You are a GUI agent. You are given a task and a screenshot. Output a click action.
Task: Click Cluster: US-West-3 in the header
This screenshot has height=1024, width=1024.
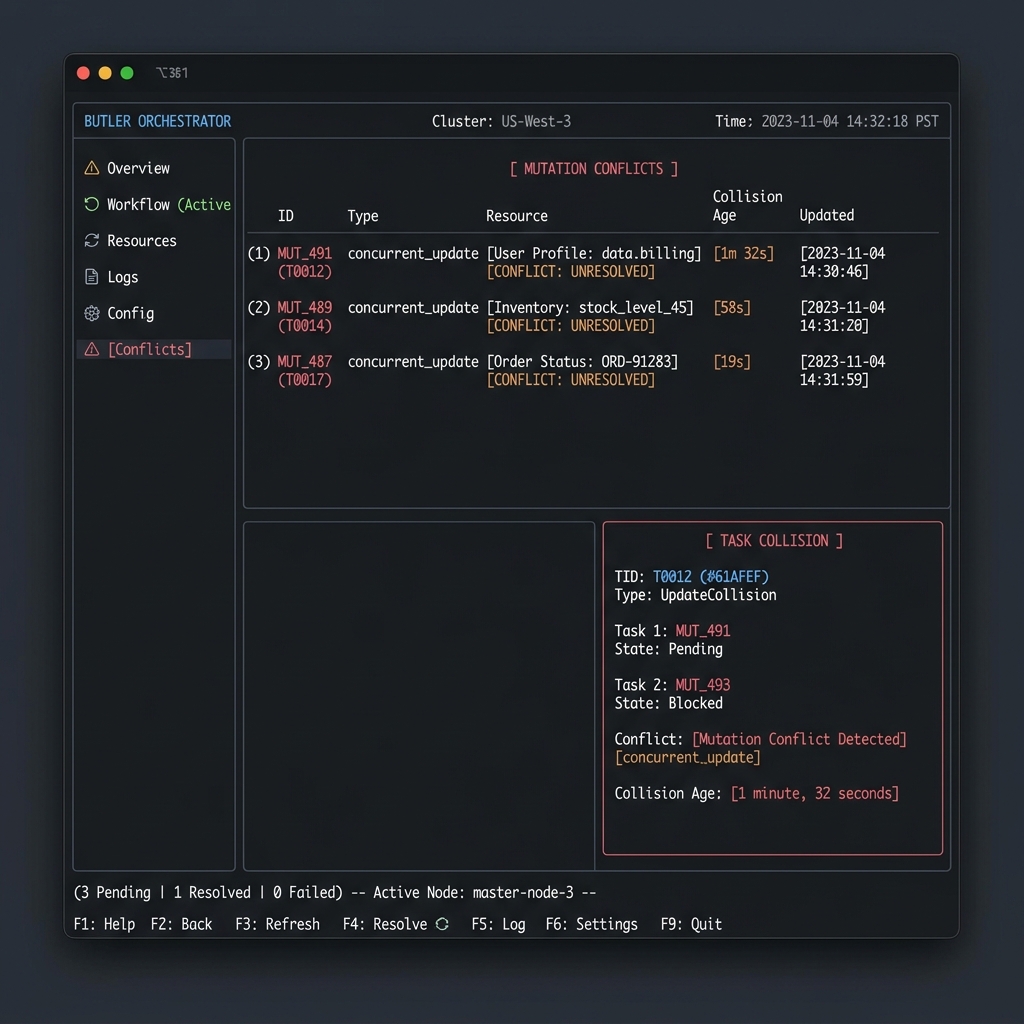502,121
